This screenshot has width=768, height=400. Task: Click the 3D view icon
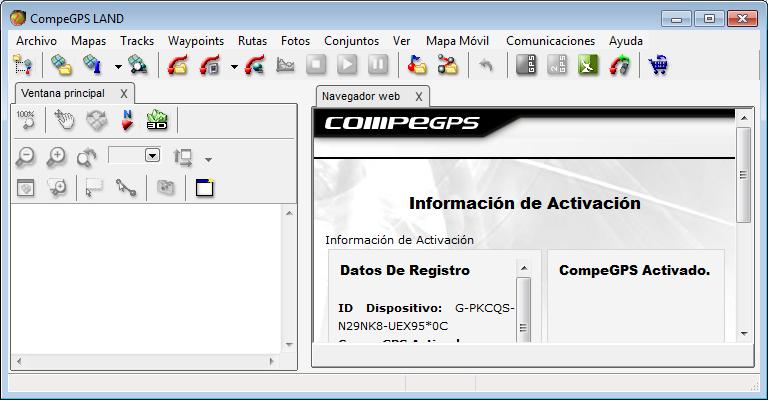click(x=157, y=121)
